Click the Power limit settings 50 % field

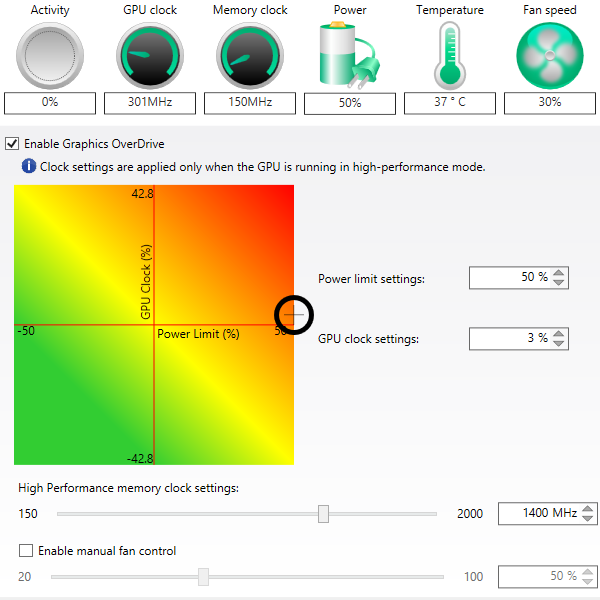click(x=518, y=277)
